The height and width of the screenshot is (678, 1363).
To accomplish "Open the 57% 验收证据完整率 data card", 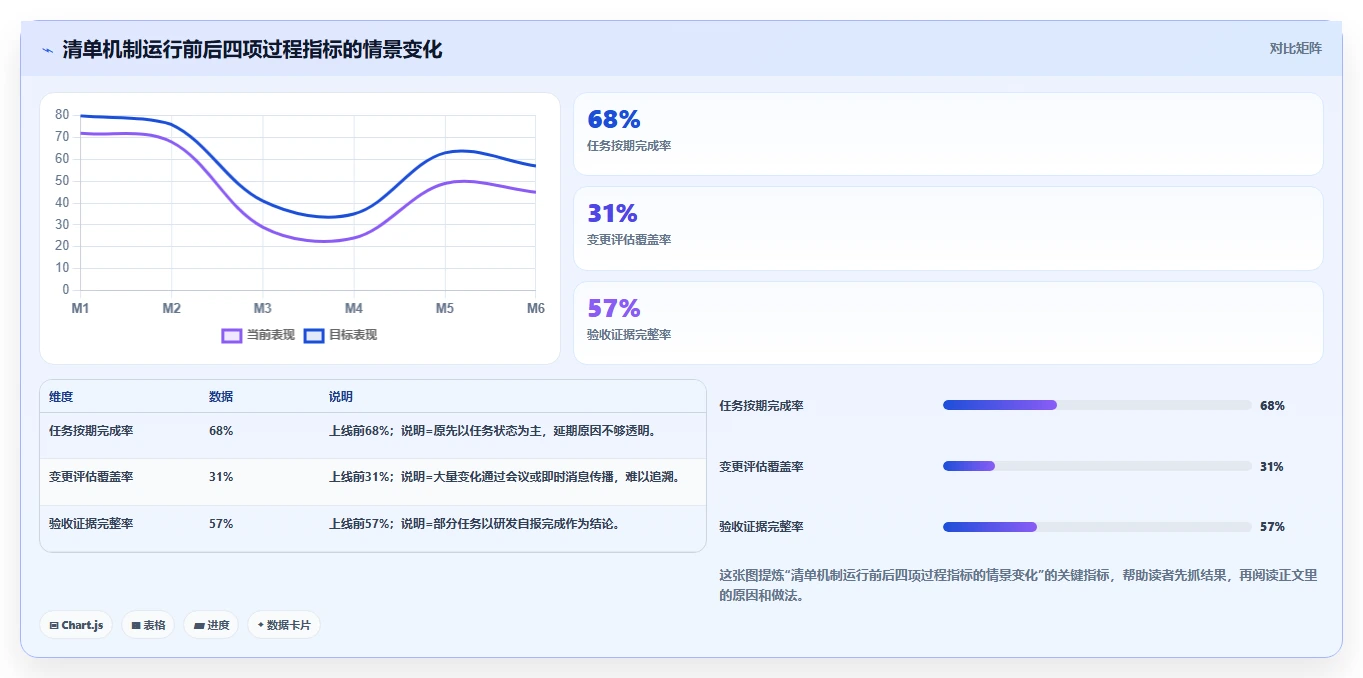I will (x=948, y=323).
